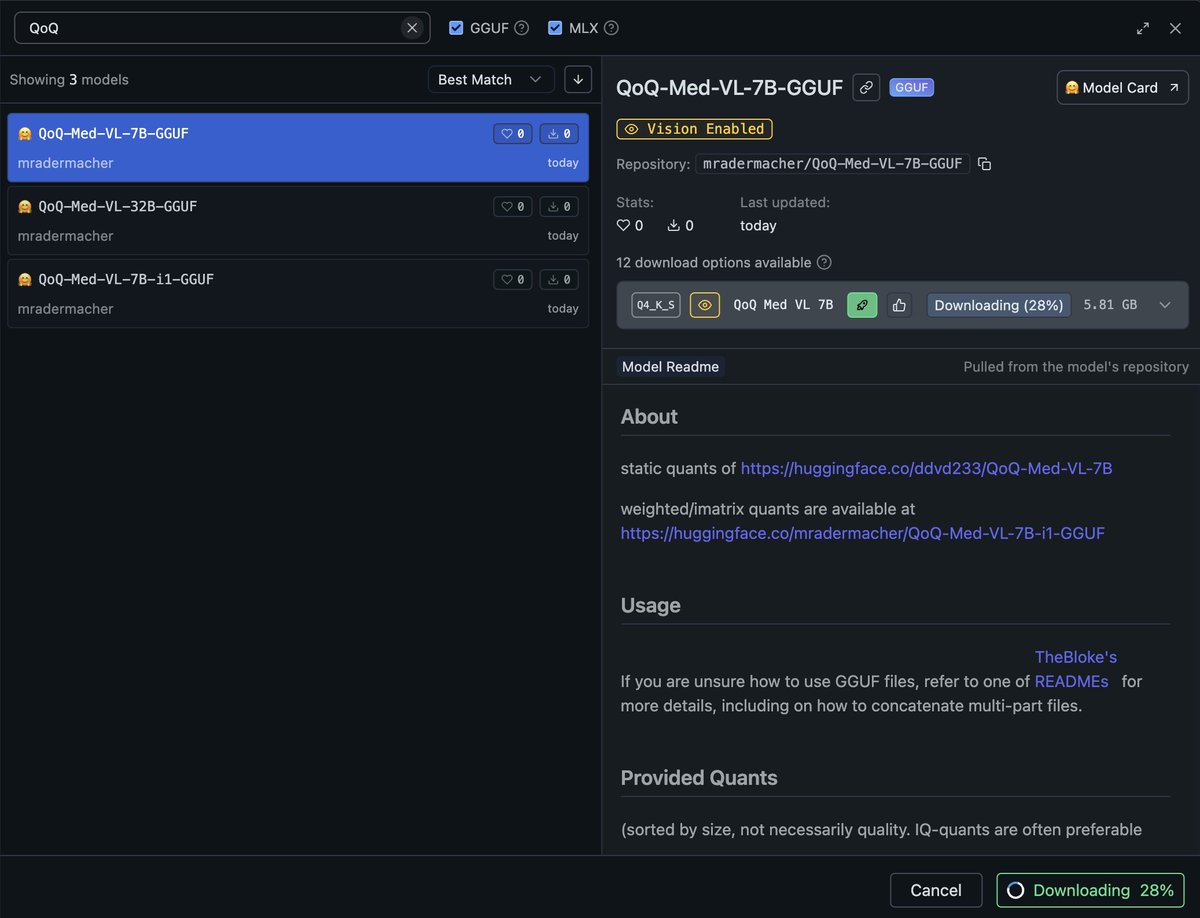Select QoQ-Med-VL-7B-GGUF in the results list

pyautogui.click(x=298, y=147)
